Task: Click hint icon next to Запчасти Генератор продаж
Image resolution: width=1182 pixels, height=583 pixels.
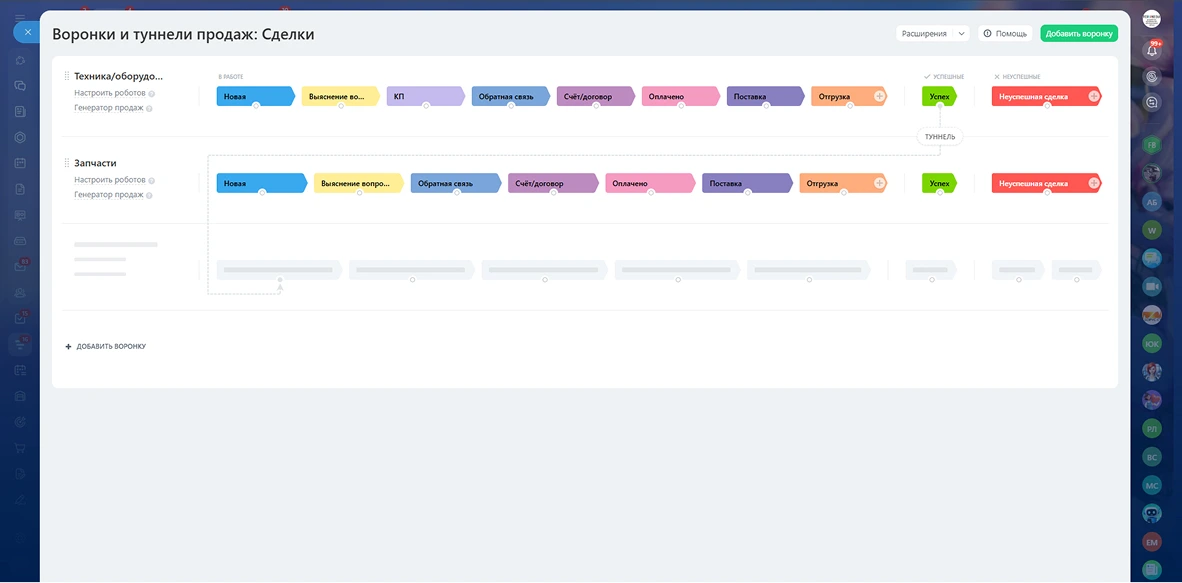Action: click(x=149, y=196)
